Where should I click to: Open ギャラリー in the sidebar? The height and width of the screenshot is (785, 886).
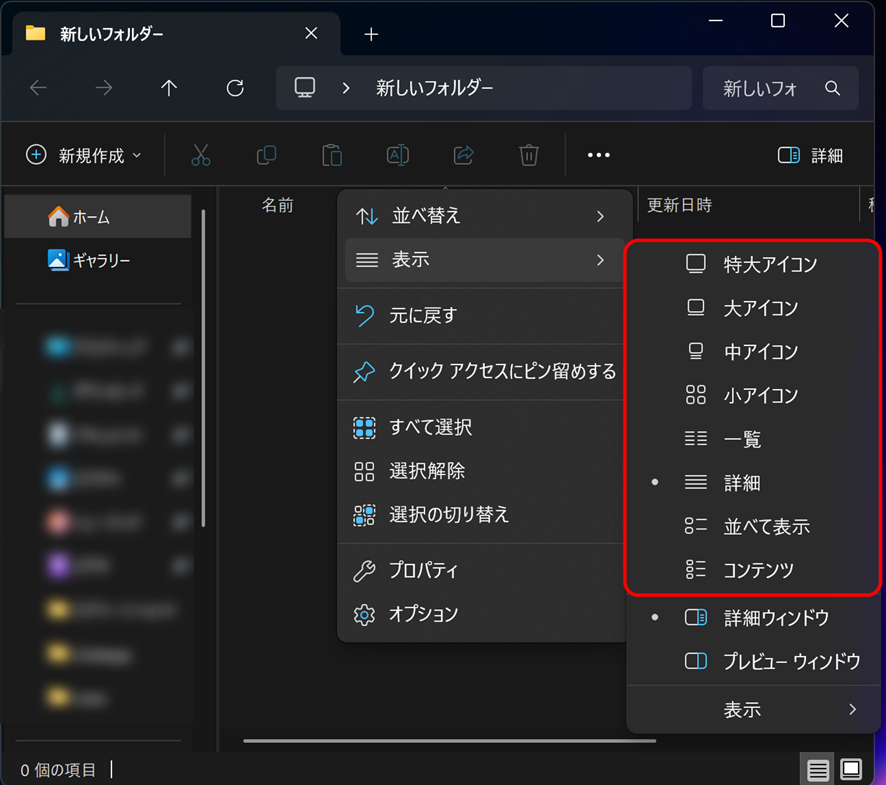pyautogui.click(x=101, y=260)
